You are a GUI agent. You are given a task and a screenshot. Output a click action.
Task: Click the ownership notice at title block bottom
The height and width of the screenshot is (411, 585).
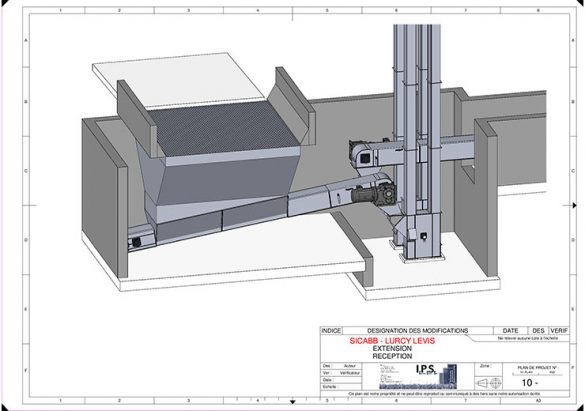point(444,394)
